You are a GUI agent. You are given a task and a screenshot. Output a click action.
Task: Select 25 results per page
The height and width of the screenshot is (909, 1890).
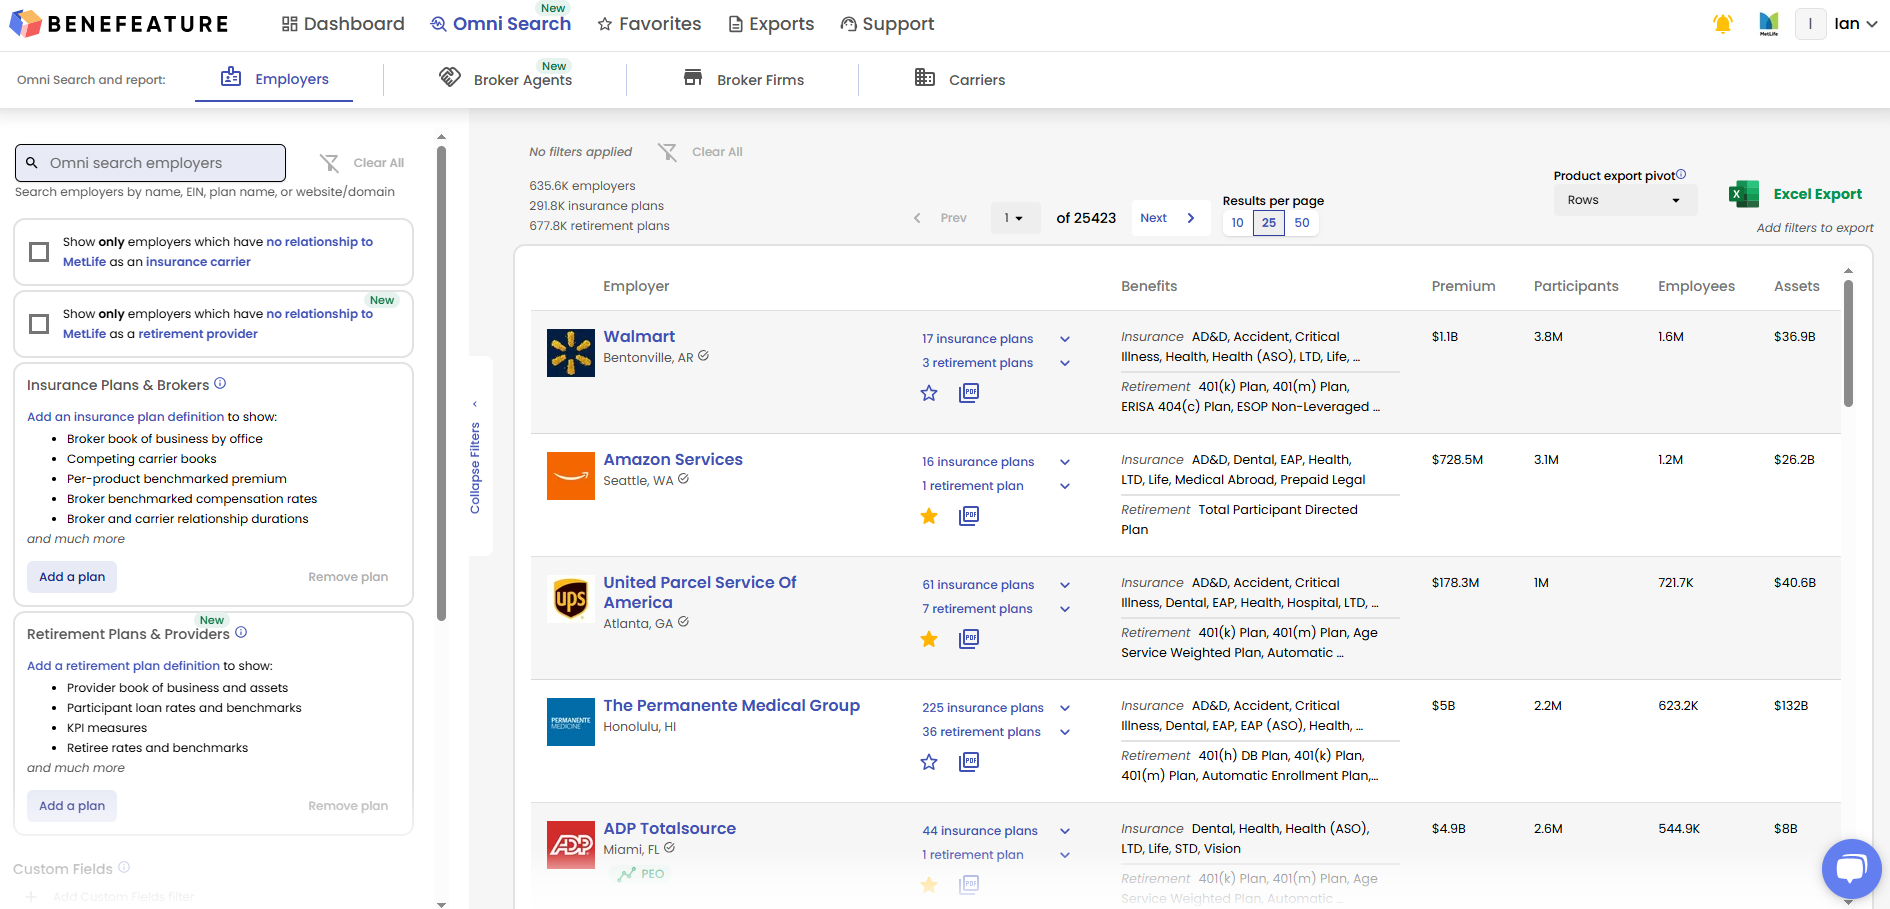(x=1269, y=223)
